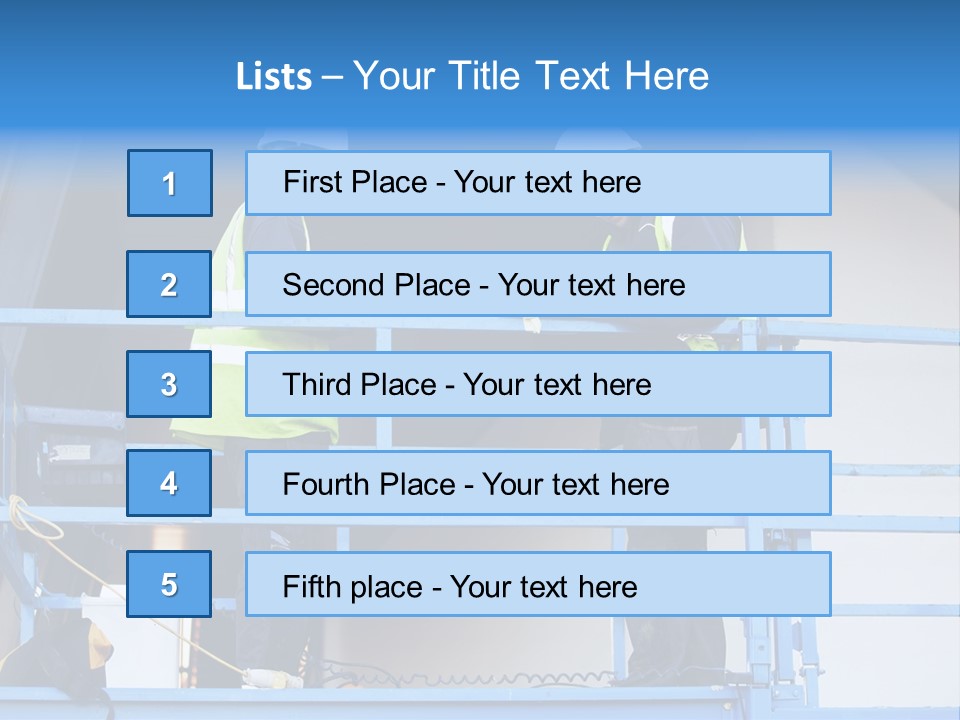Select the number 2 square

[169, 284]
